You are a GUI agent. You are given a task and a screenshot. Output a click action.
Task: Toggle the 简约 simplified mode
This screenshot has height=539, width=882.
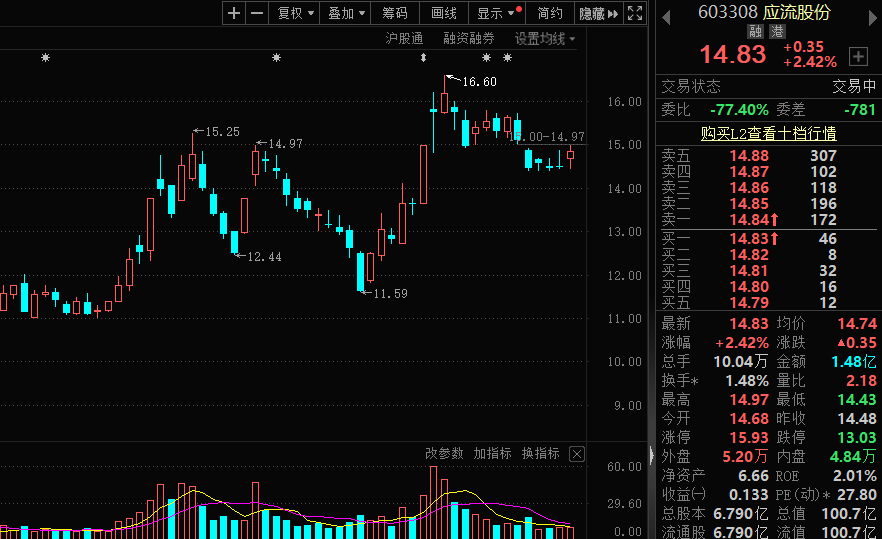(x=550, y=13)
